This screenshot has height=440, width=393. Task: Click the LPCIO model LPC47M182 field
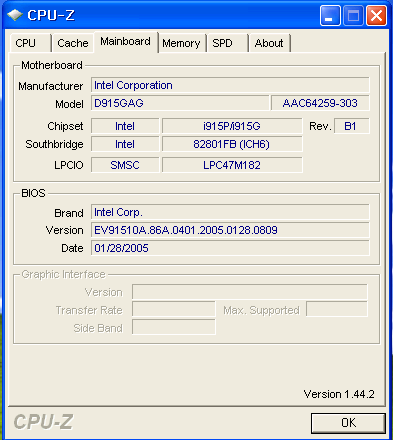[x=232, y=165]
